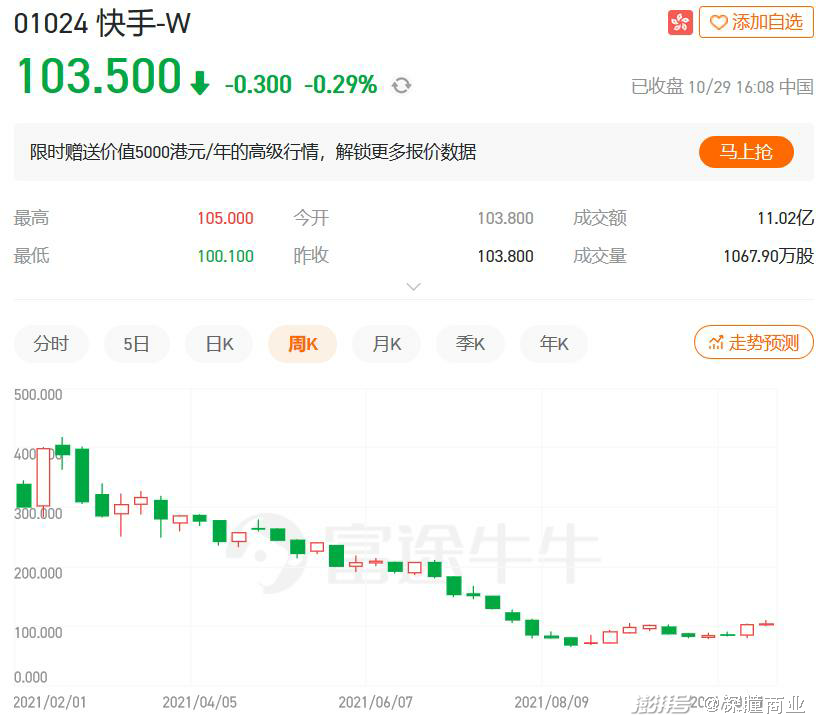Click the 成交量 value 1067.90万股
The width and height of the screenshot is (817, 721).
[769, 256]
